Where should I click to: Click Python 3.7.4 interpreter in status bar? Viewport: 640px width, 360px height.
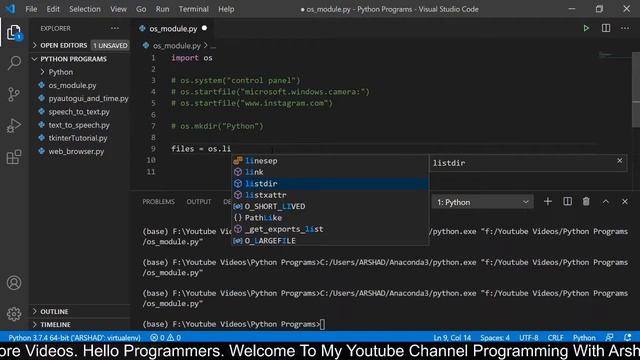click(x=74, y=338)
